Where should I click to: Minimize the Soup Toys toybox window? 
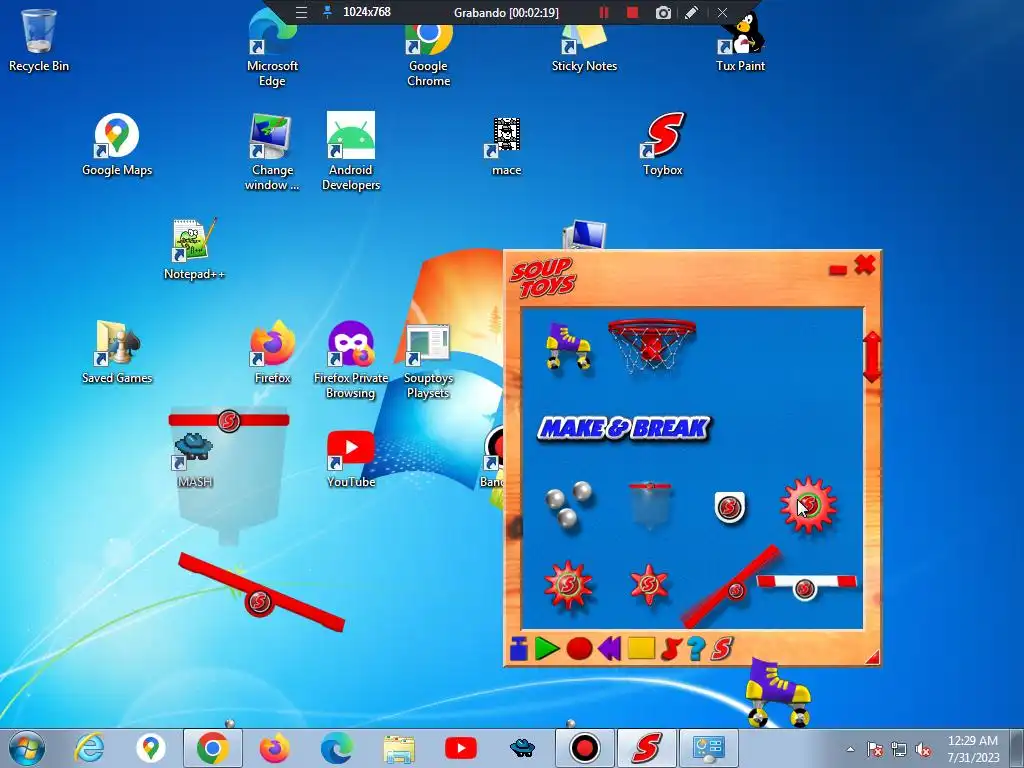tap(837, 270)
